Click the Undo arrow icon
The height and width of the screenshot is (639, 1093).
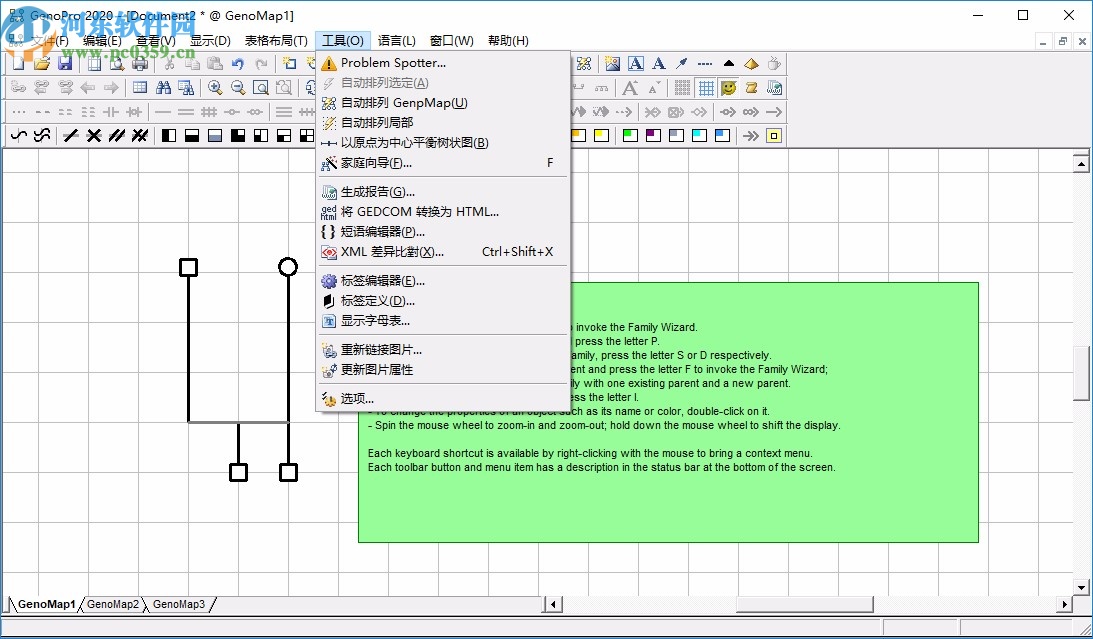[x=237, y=63]
